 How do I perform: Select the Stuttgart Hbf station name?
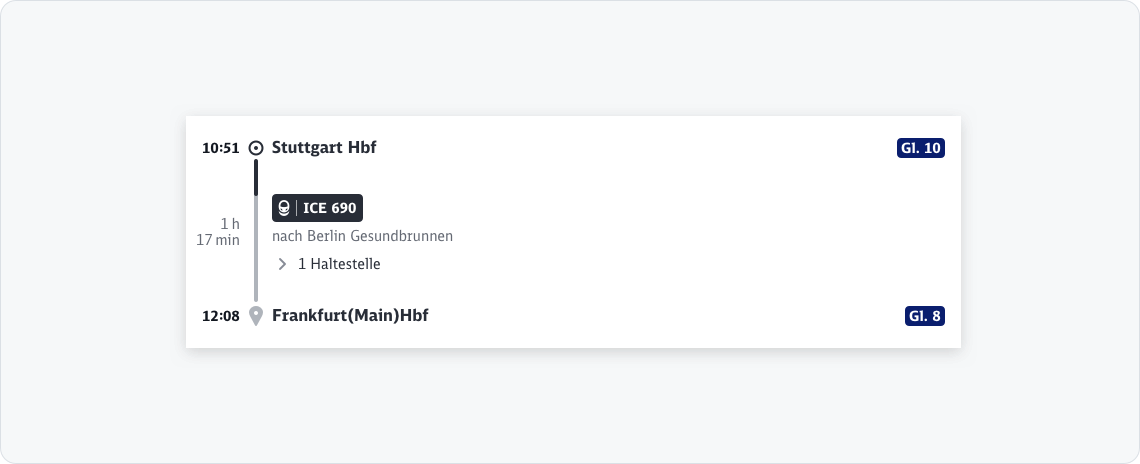(324, 148)
